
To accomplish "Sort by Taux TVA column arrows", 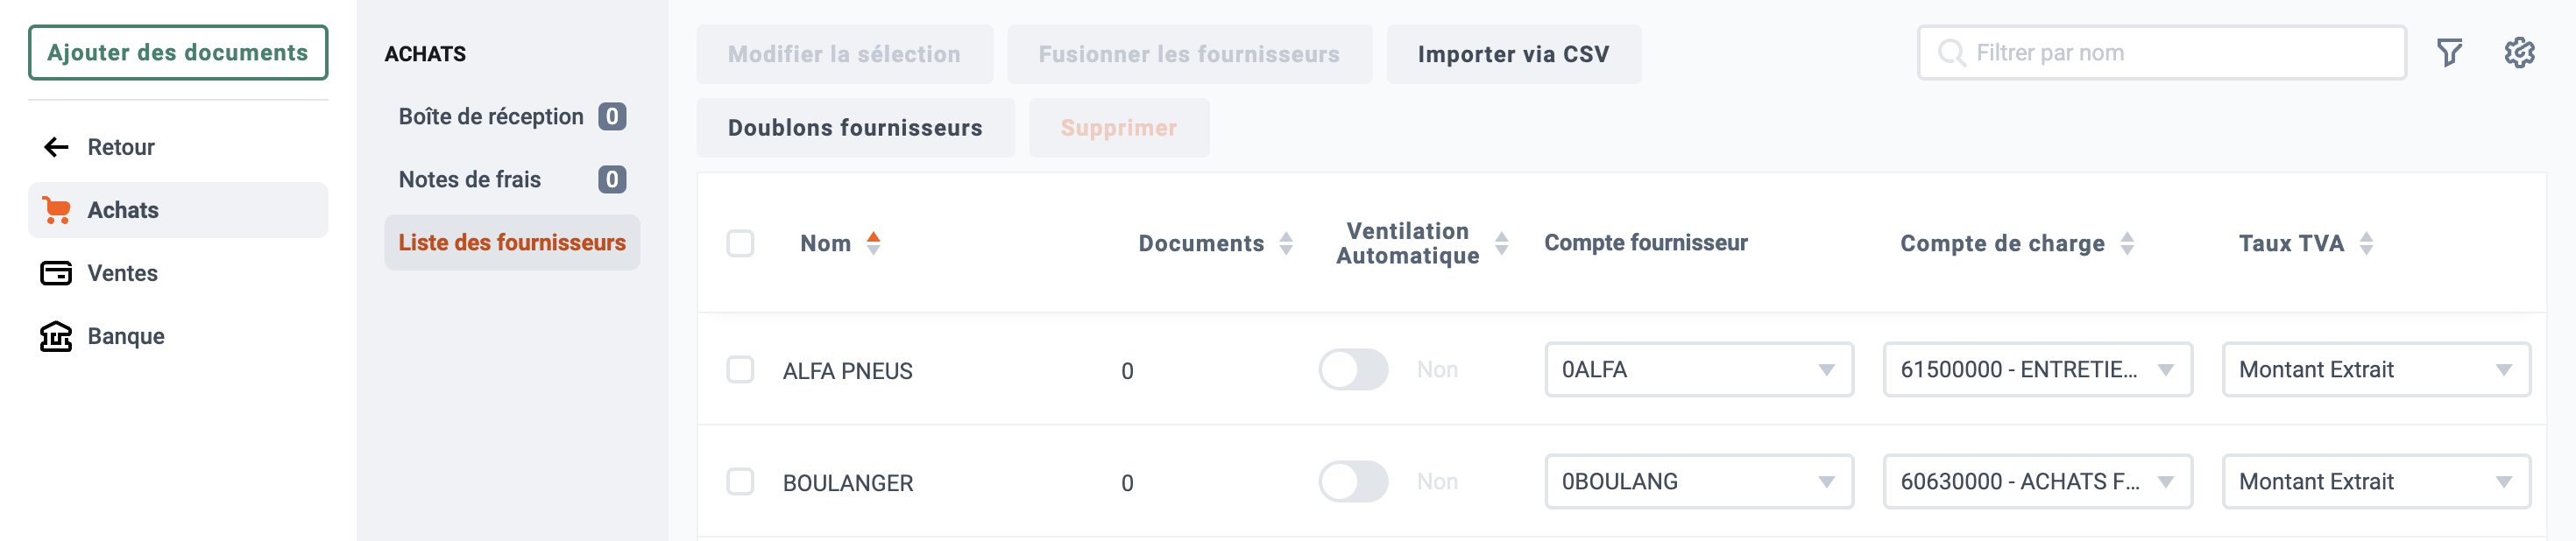I will [2366, 243].
